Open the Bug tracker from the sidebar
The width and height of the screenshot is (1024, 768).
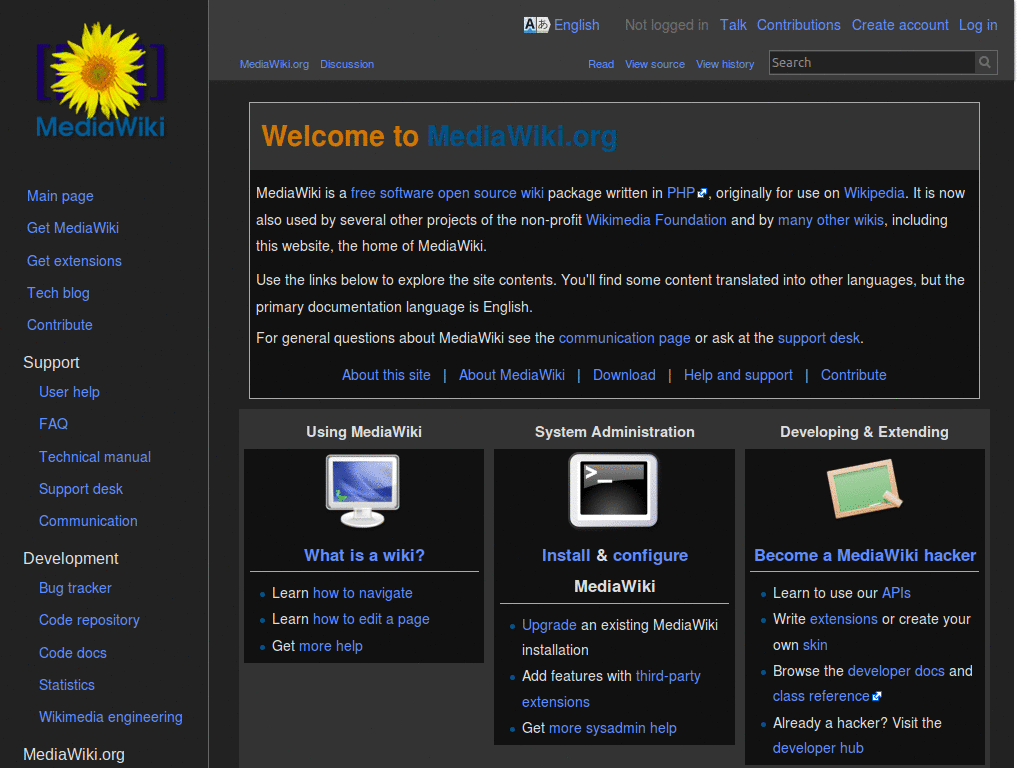click(74, 588)
